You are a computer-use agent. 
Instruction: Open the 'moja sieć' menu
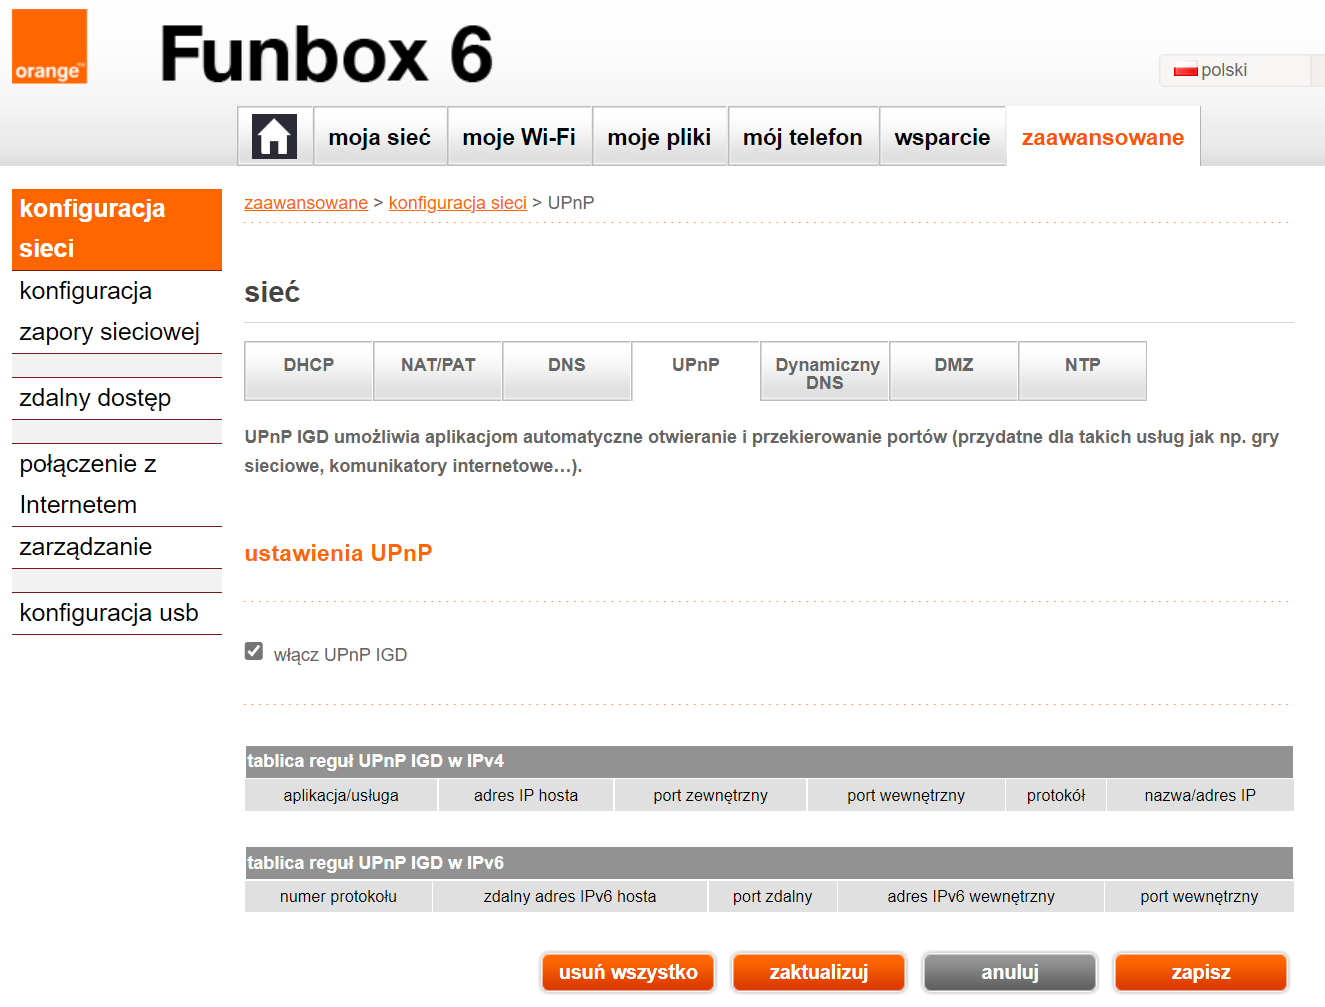pos(380,136)
